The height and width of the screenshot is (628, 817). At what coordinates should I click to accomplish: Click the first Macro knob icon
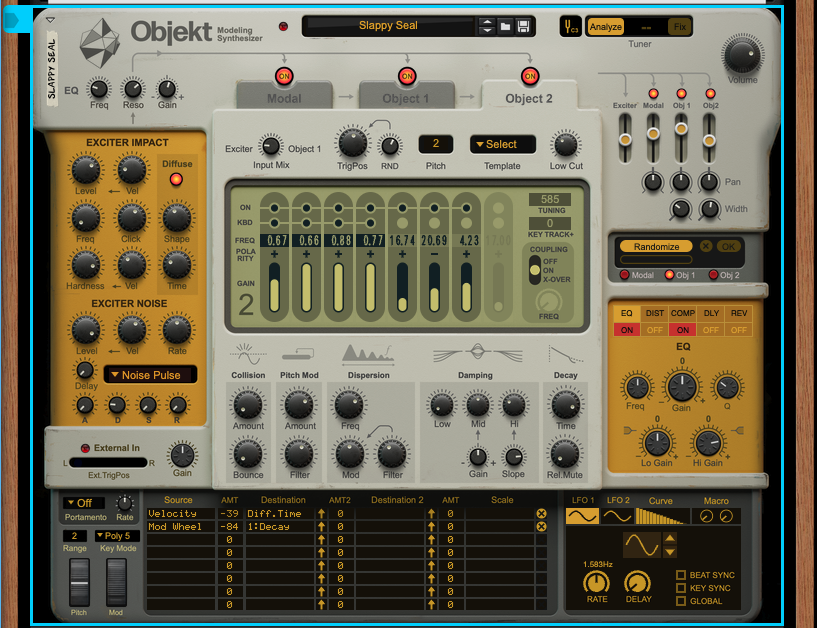coord(708,516)
